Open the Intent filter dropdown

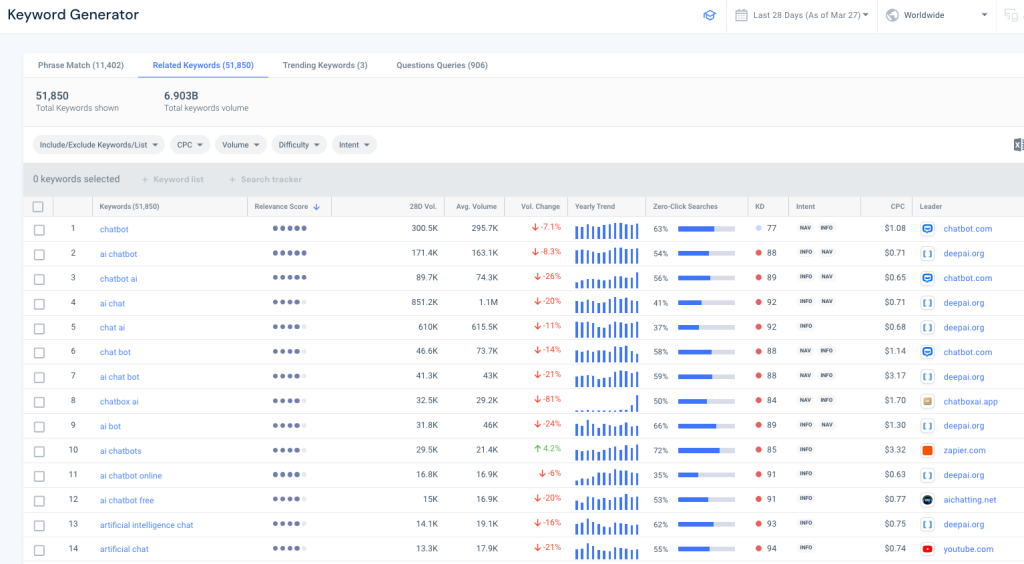(354, 145)
